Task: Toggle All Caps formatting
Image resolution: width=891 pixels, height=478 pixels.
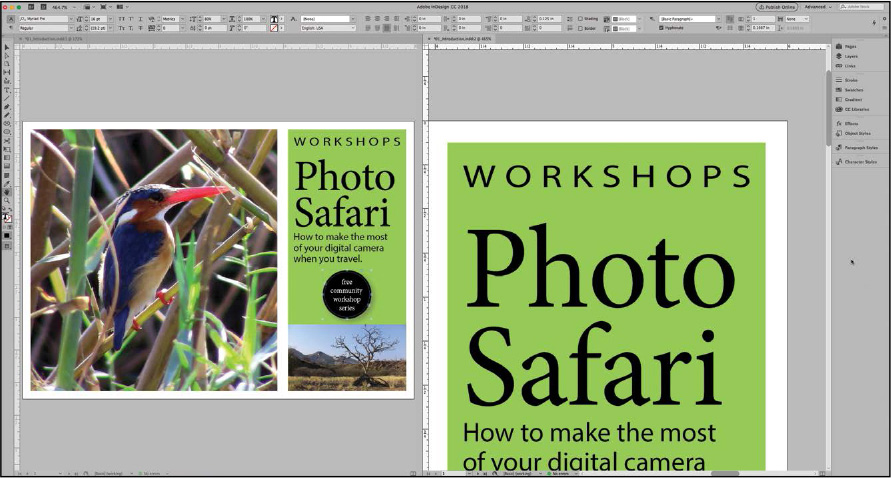Action: point(122,19)
